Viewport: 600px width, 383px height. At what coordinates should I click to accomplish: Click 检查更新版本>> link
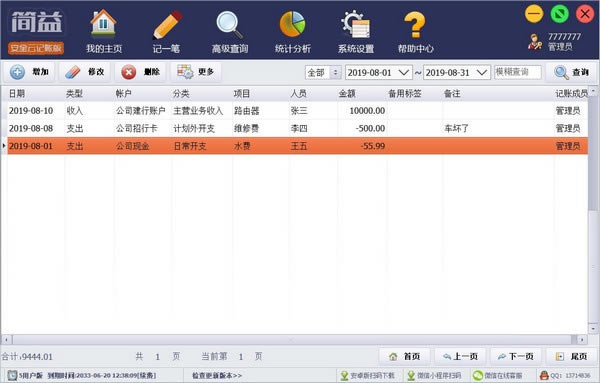217,376
